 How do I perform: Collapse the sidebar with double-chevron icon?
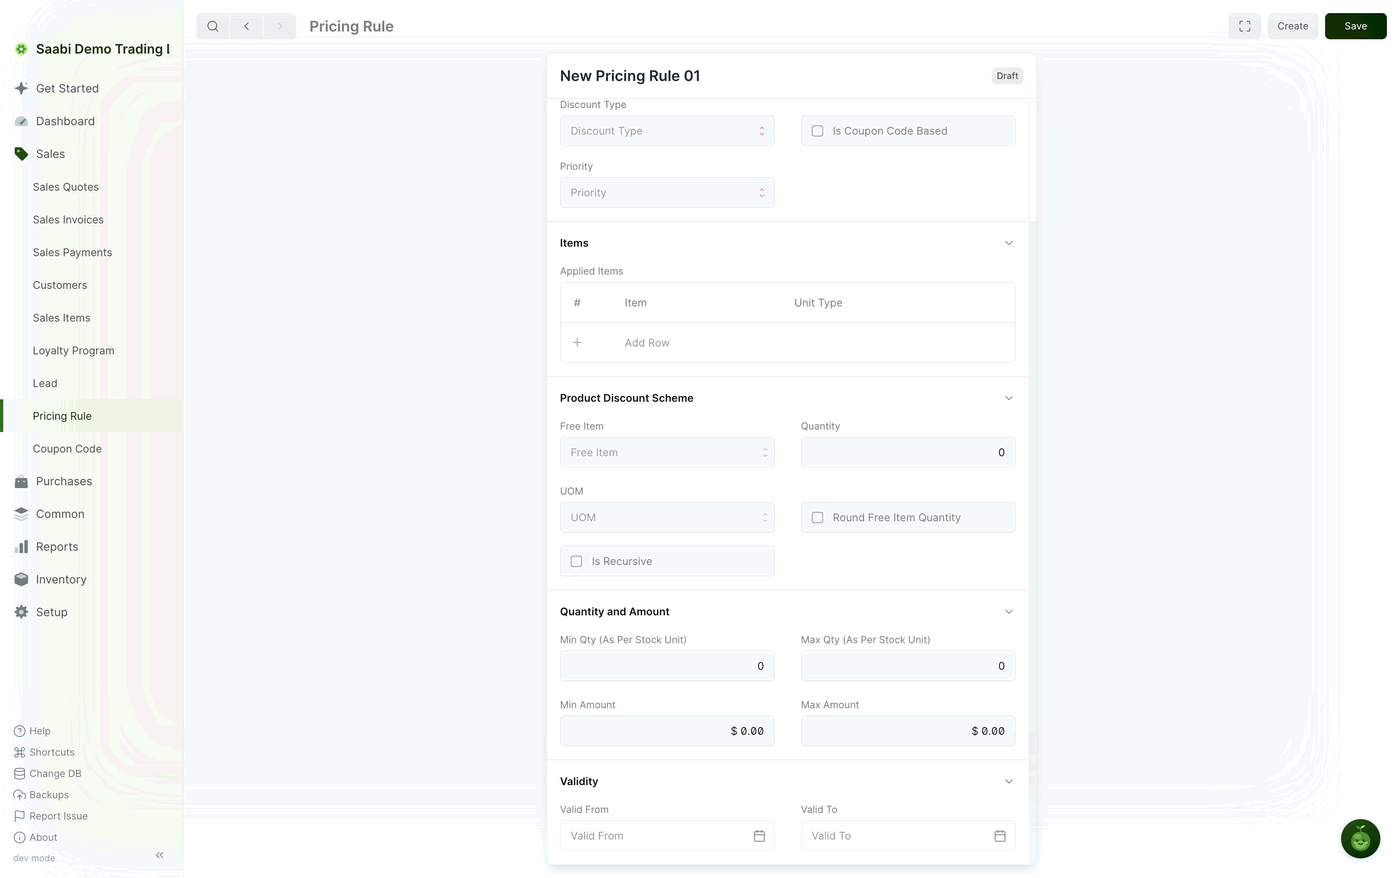pyautogui.click(x=160, y=855)
